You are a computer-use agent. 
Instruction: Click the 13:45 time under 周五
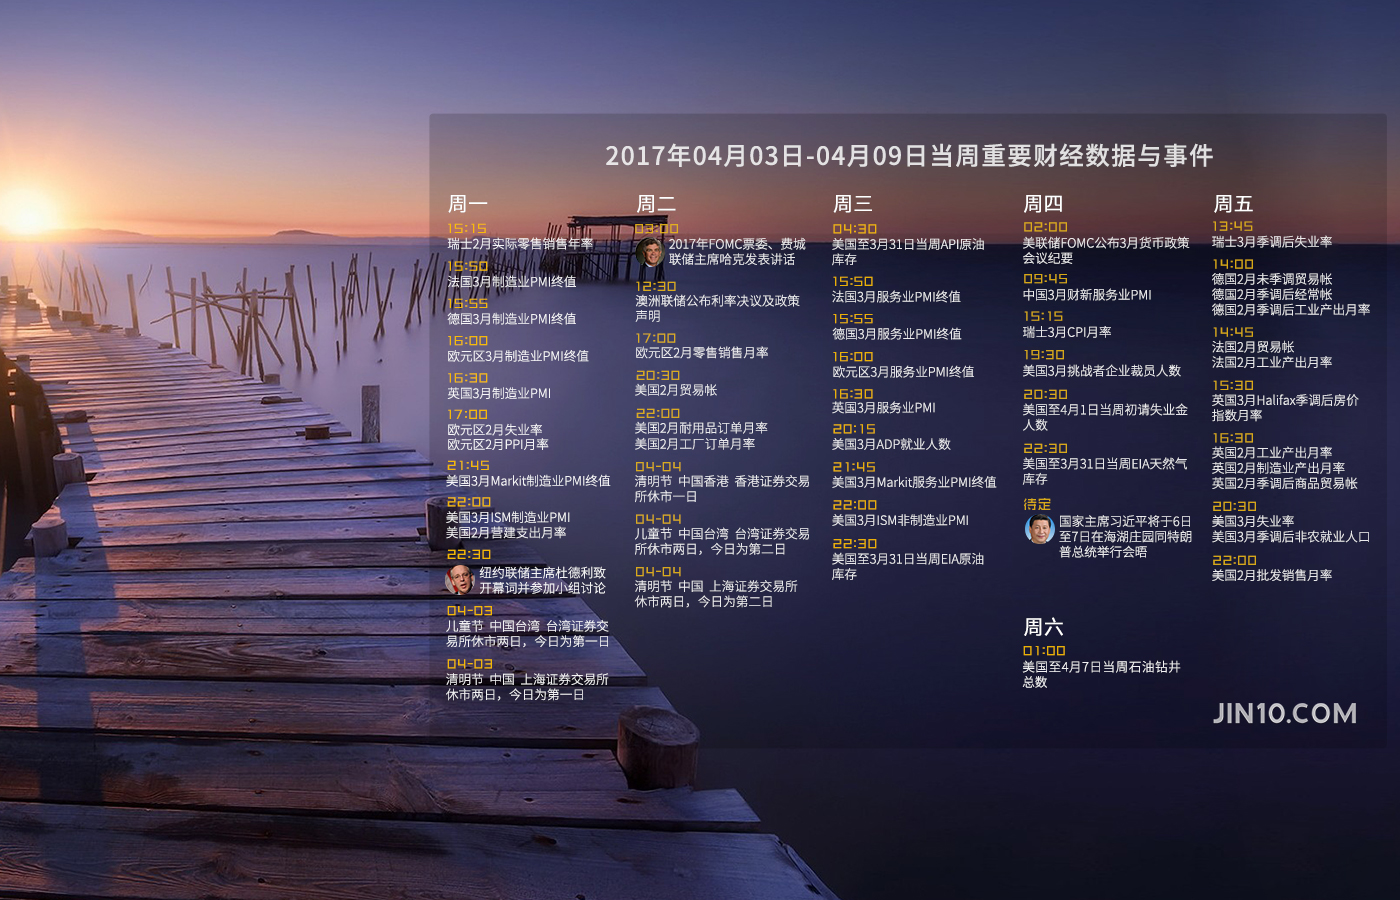tap(1232, 227)
